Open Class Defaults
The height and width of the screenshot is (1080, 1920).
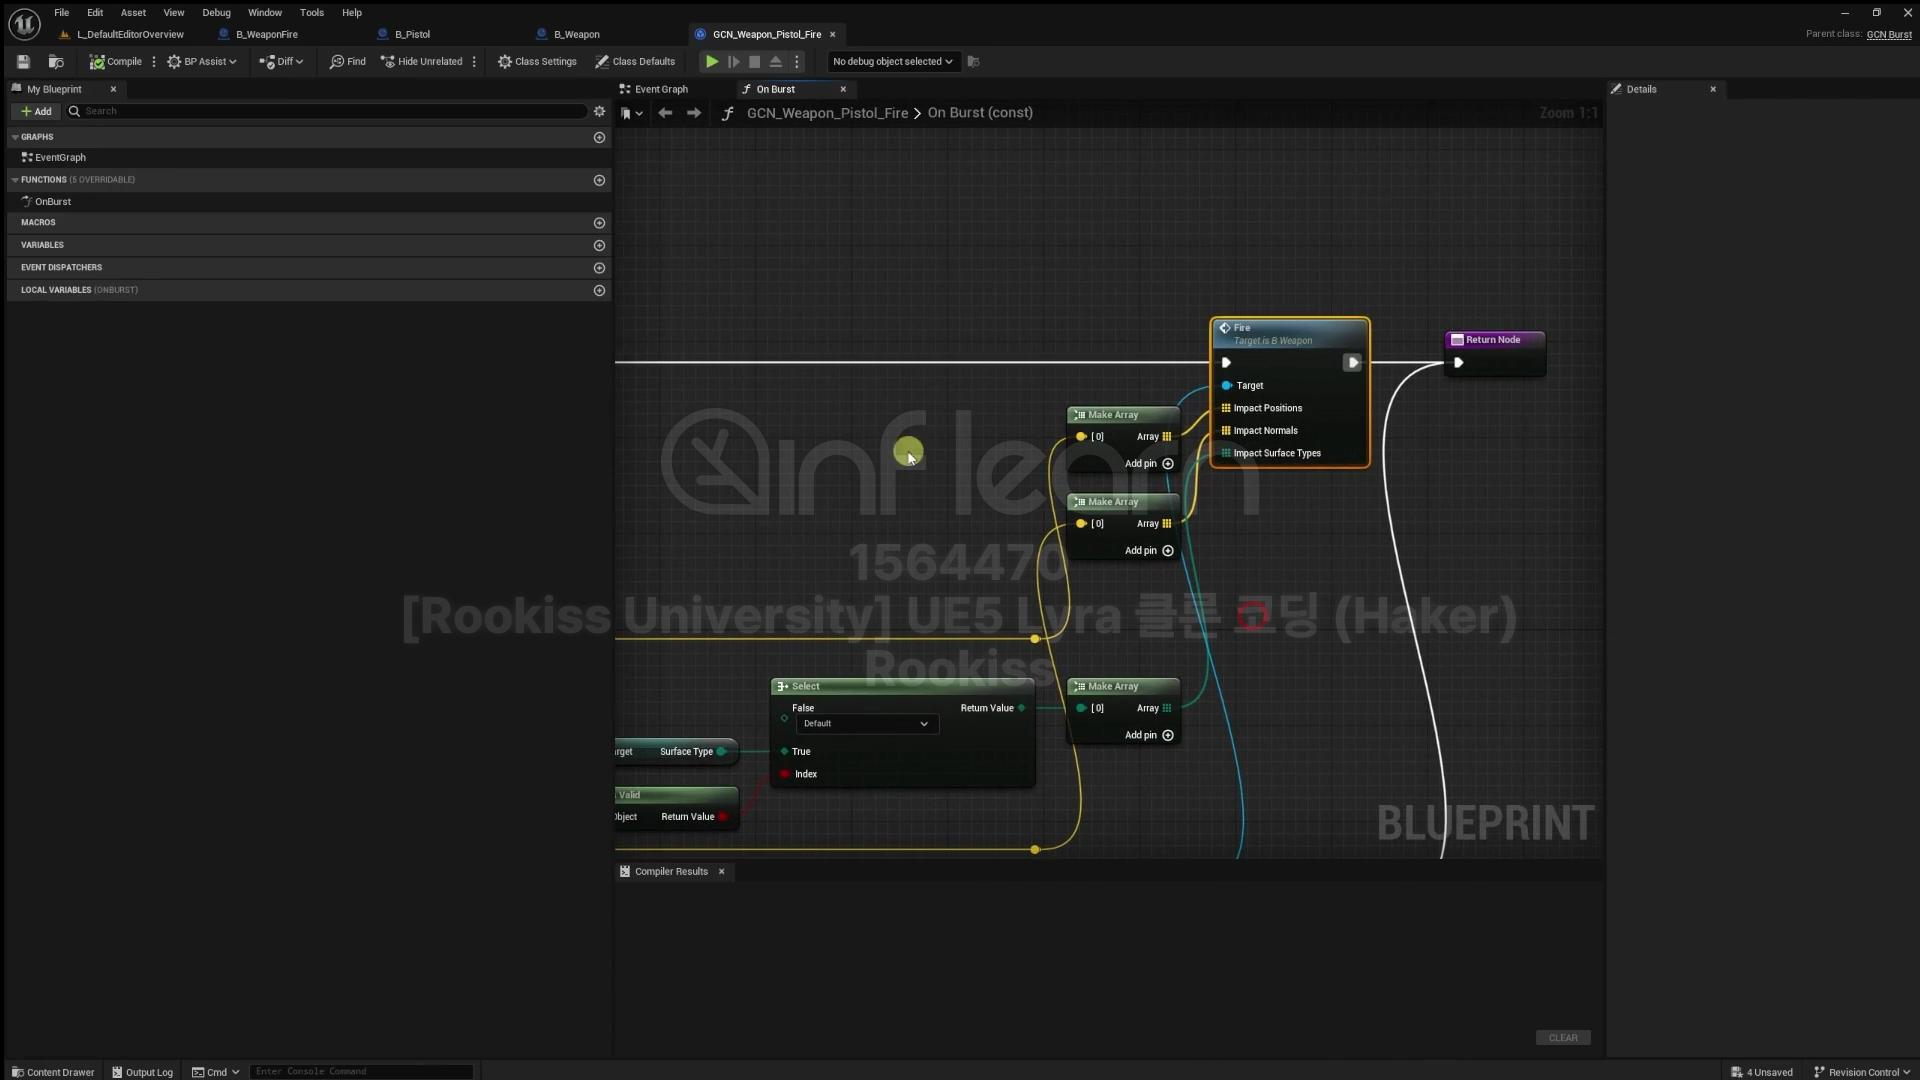pos(635,62)
